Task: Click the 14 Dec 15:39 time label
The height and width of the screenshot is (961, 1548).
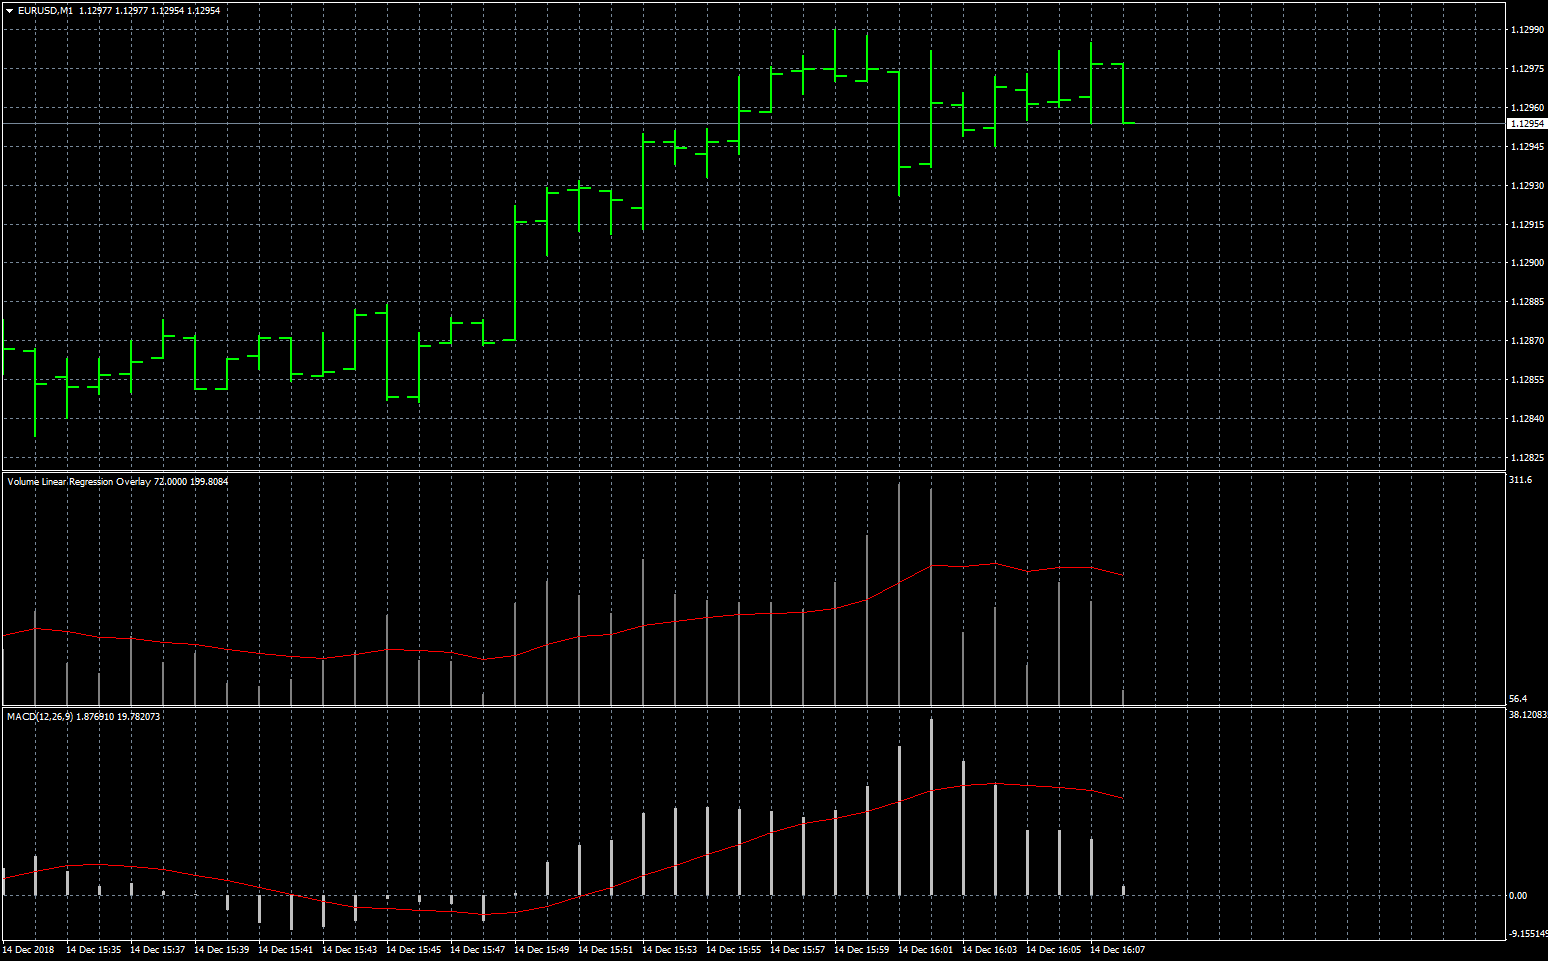Action: [221, 950]
